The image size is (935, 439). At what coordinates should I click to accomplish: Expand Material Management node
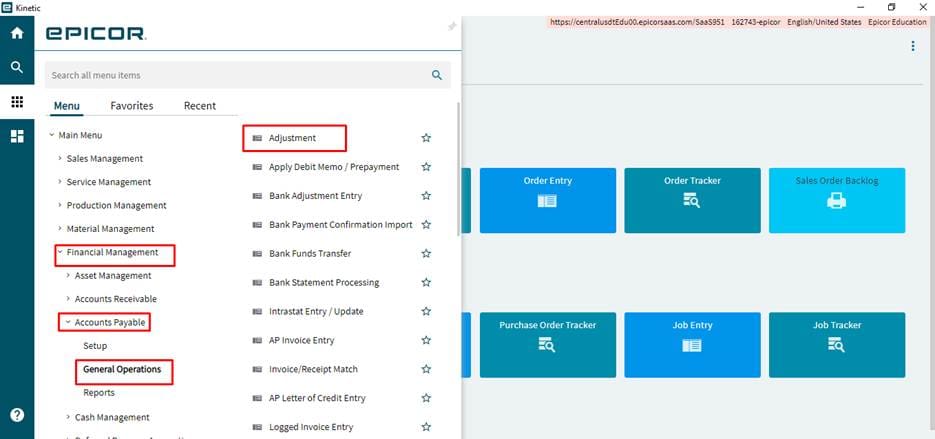pyautogui.click(x=60, y=228)
